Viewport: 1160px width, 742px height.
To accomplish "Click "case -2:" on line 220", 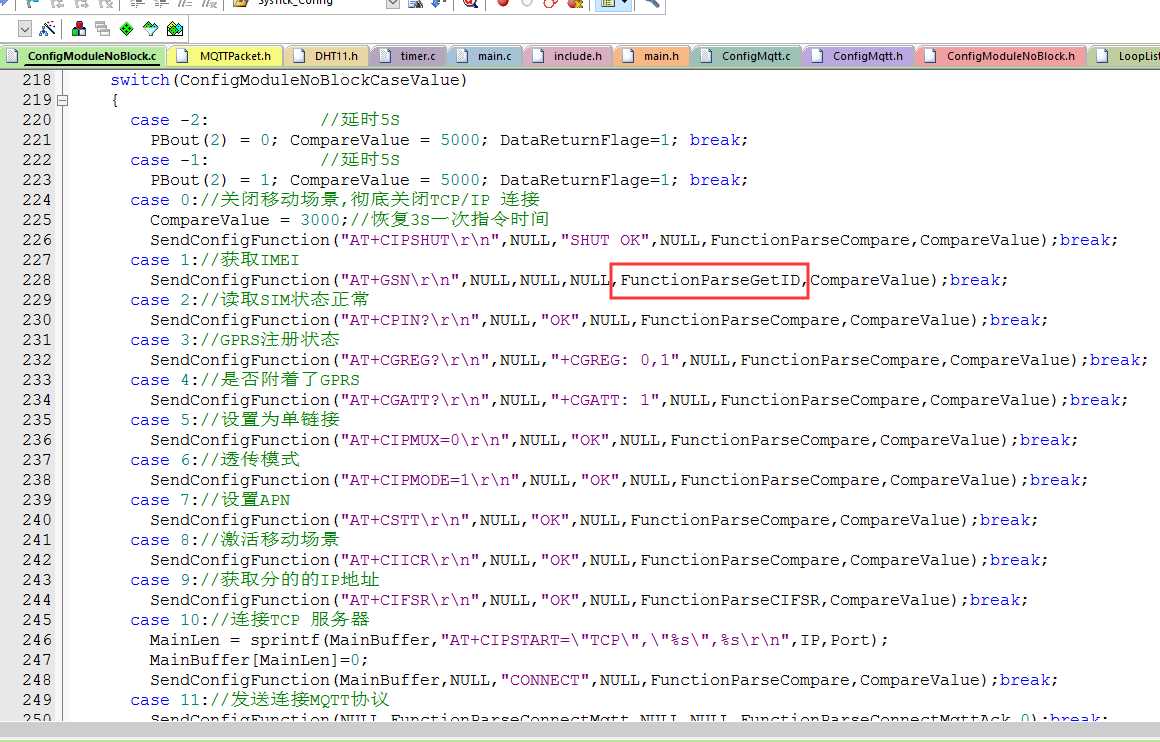I will pyautogui.click(x=169, y=120).
